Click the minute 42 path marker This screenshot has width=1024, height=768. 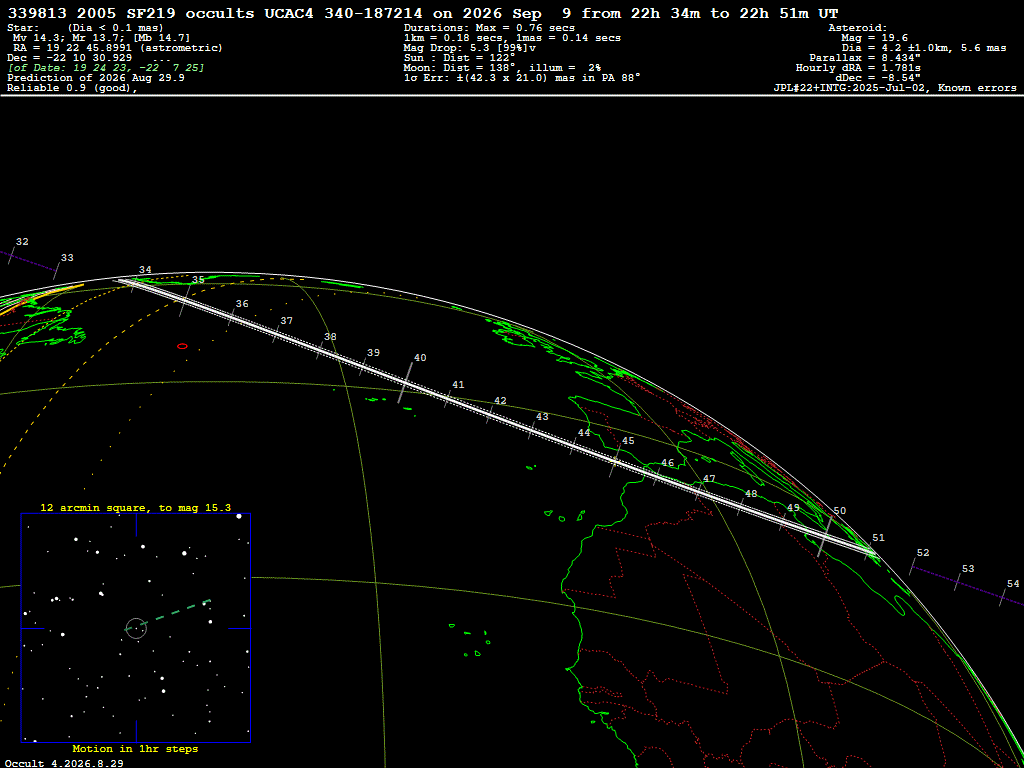[x=490, y=415]
